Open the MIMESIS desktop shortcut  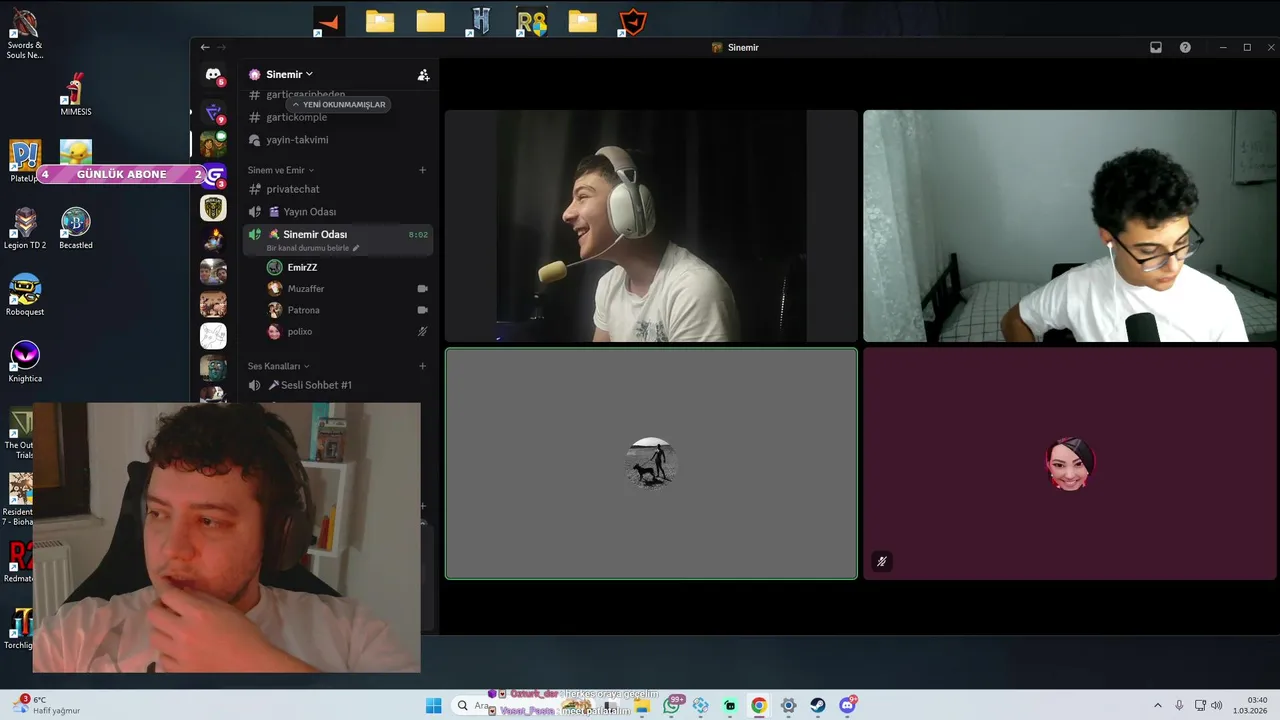[x=75, y=94]
